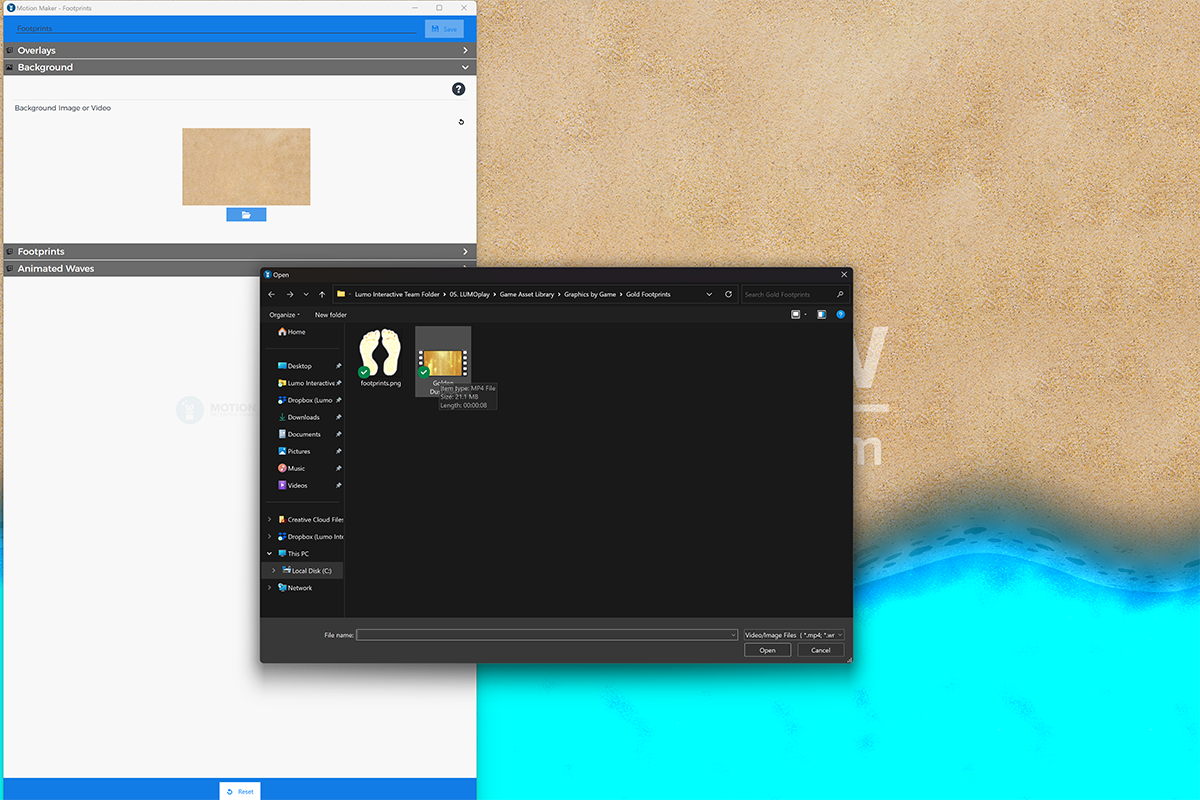Expand the Dropbox (Lumo Int tree node
This screenshot has width=1200, height=800.
tap(268, 537)
